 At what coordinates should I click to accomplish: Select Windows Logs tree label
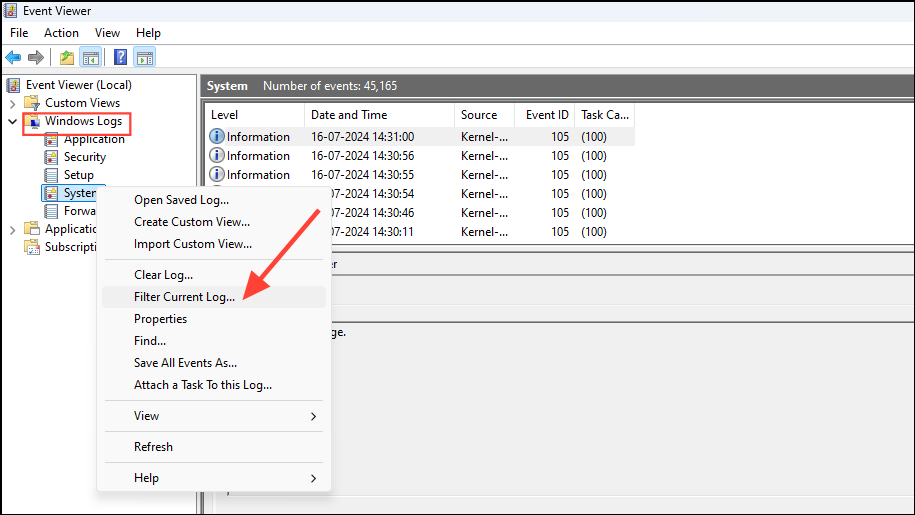(83, 121)
